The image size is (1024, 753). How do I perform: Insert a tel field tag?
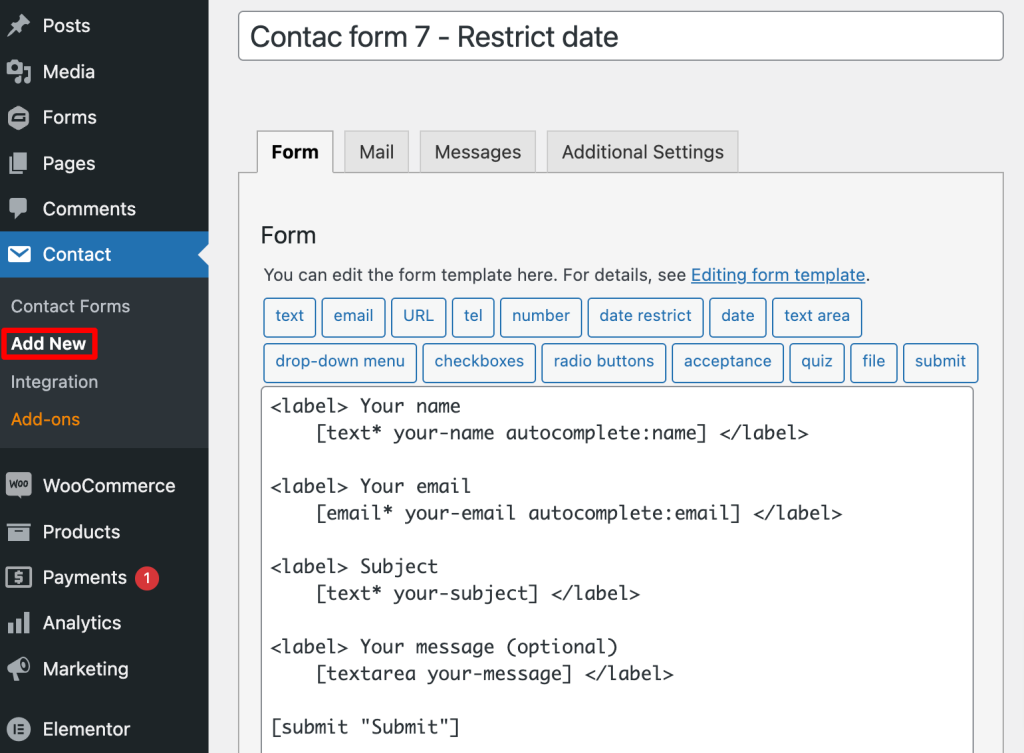(x=473, y=317)
